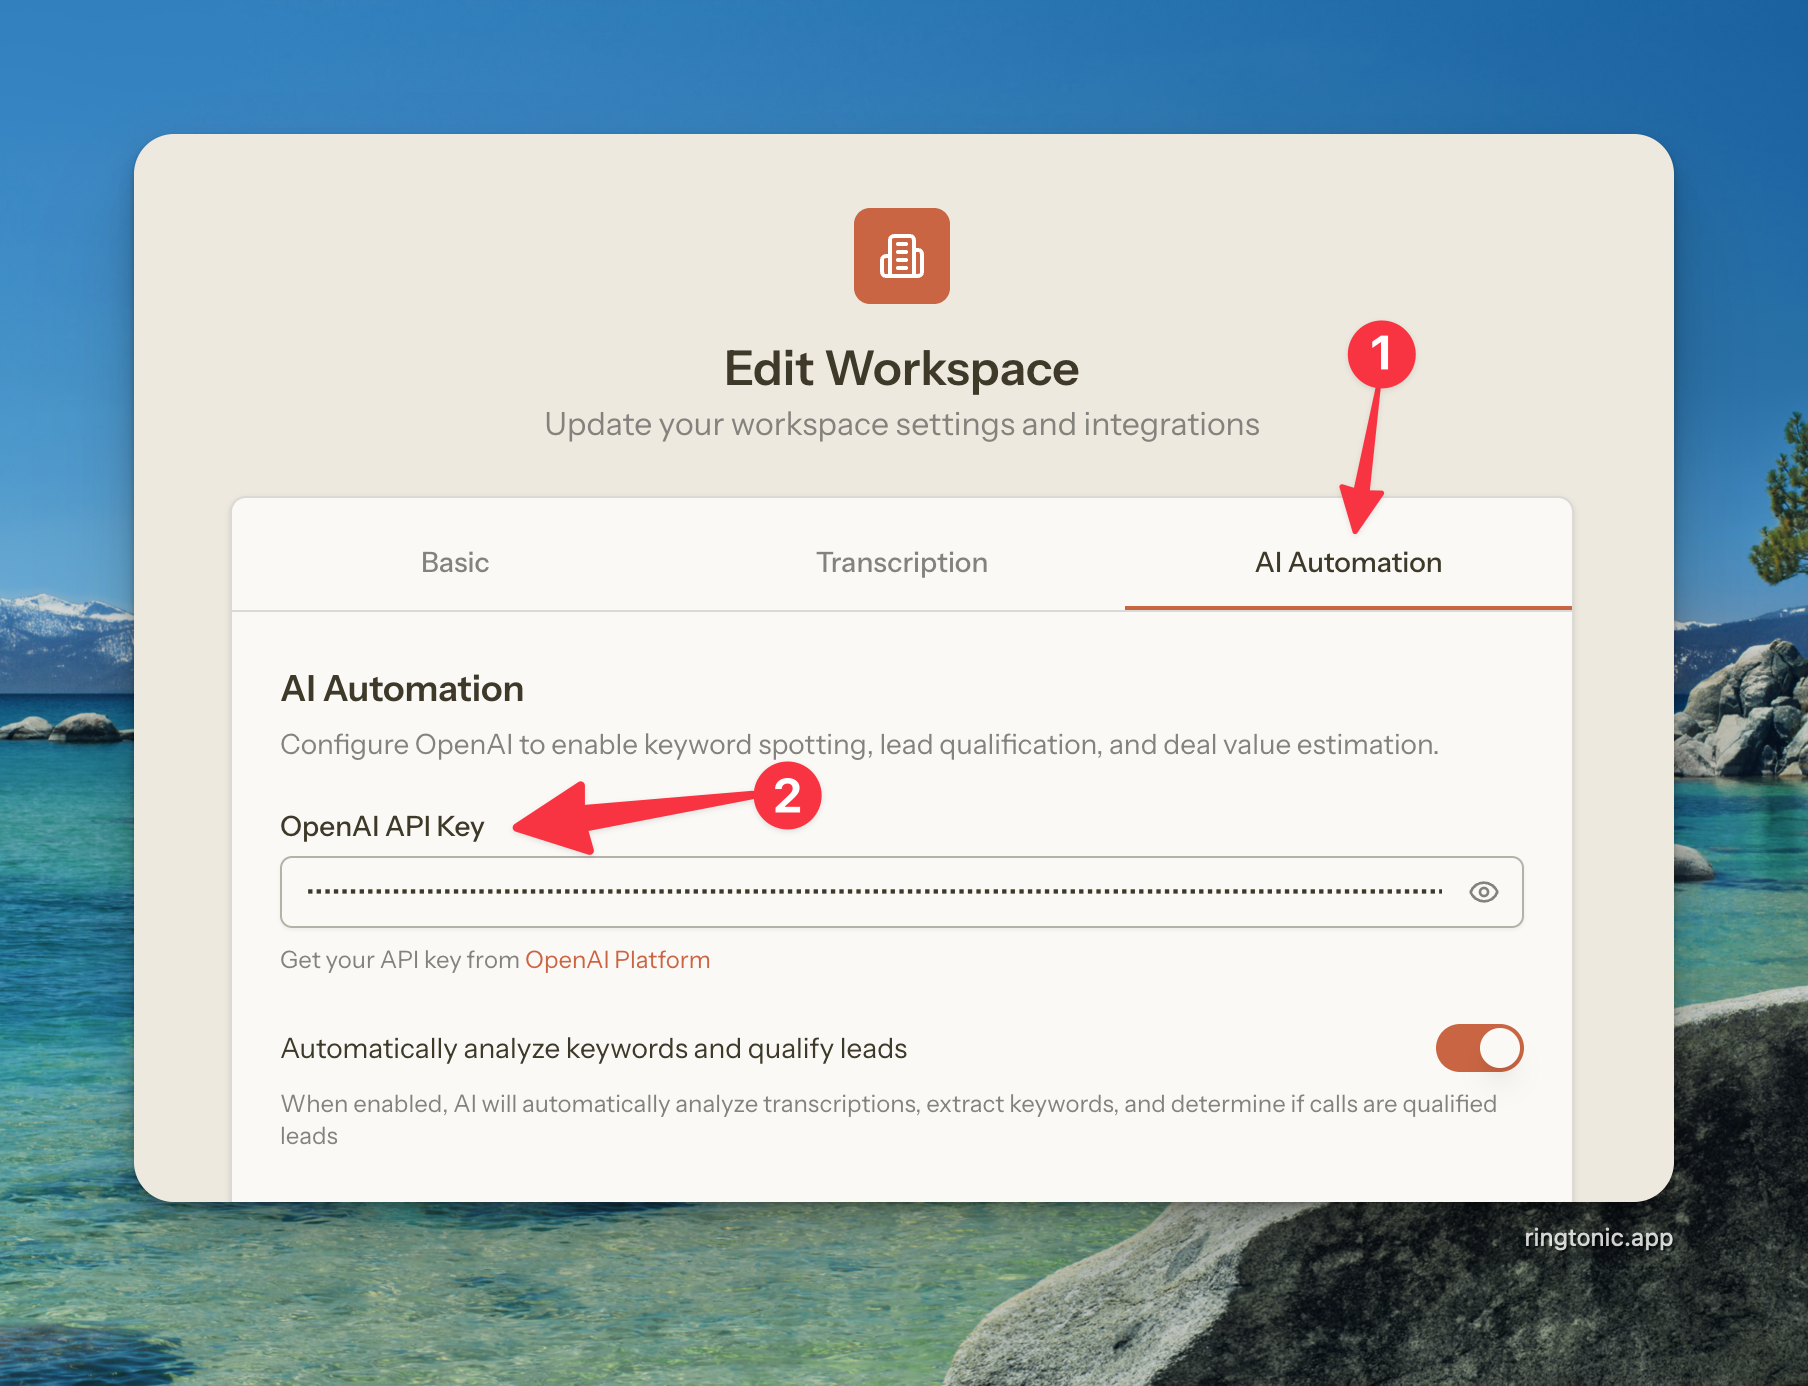This screenshot has width=1808, height=1386.
Task: Switch to the Basic tab
Action: point(455,562)
